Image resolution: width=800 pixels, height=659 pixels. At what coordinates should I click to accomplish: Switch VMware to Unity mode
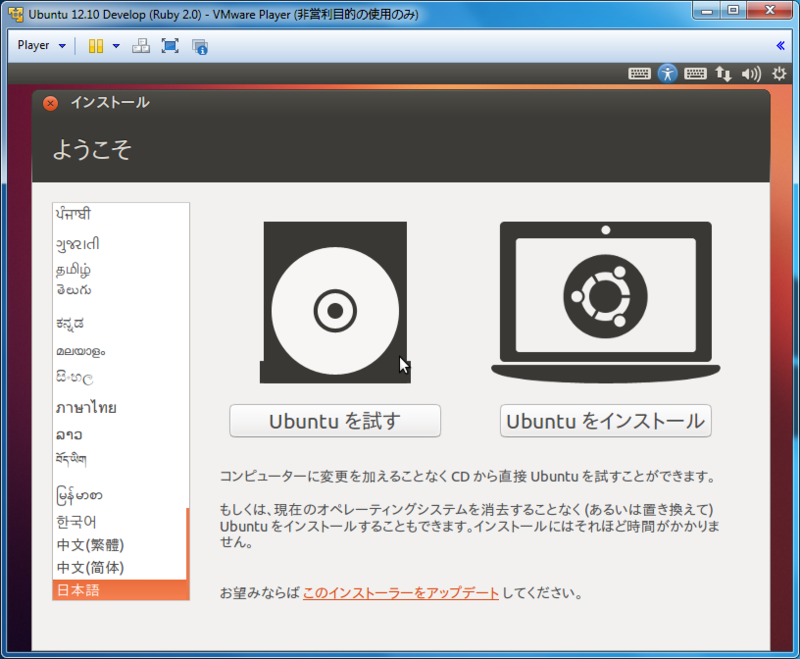coord(199,46)
